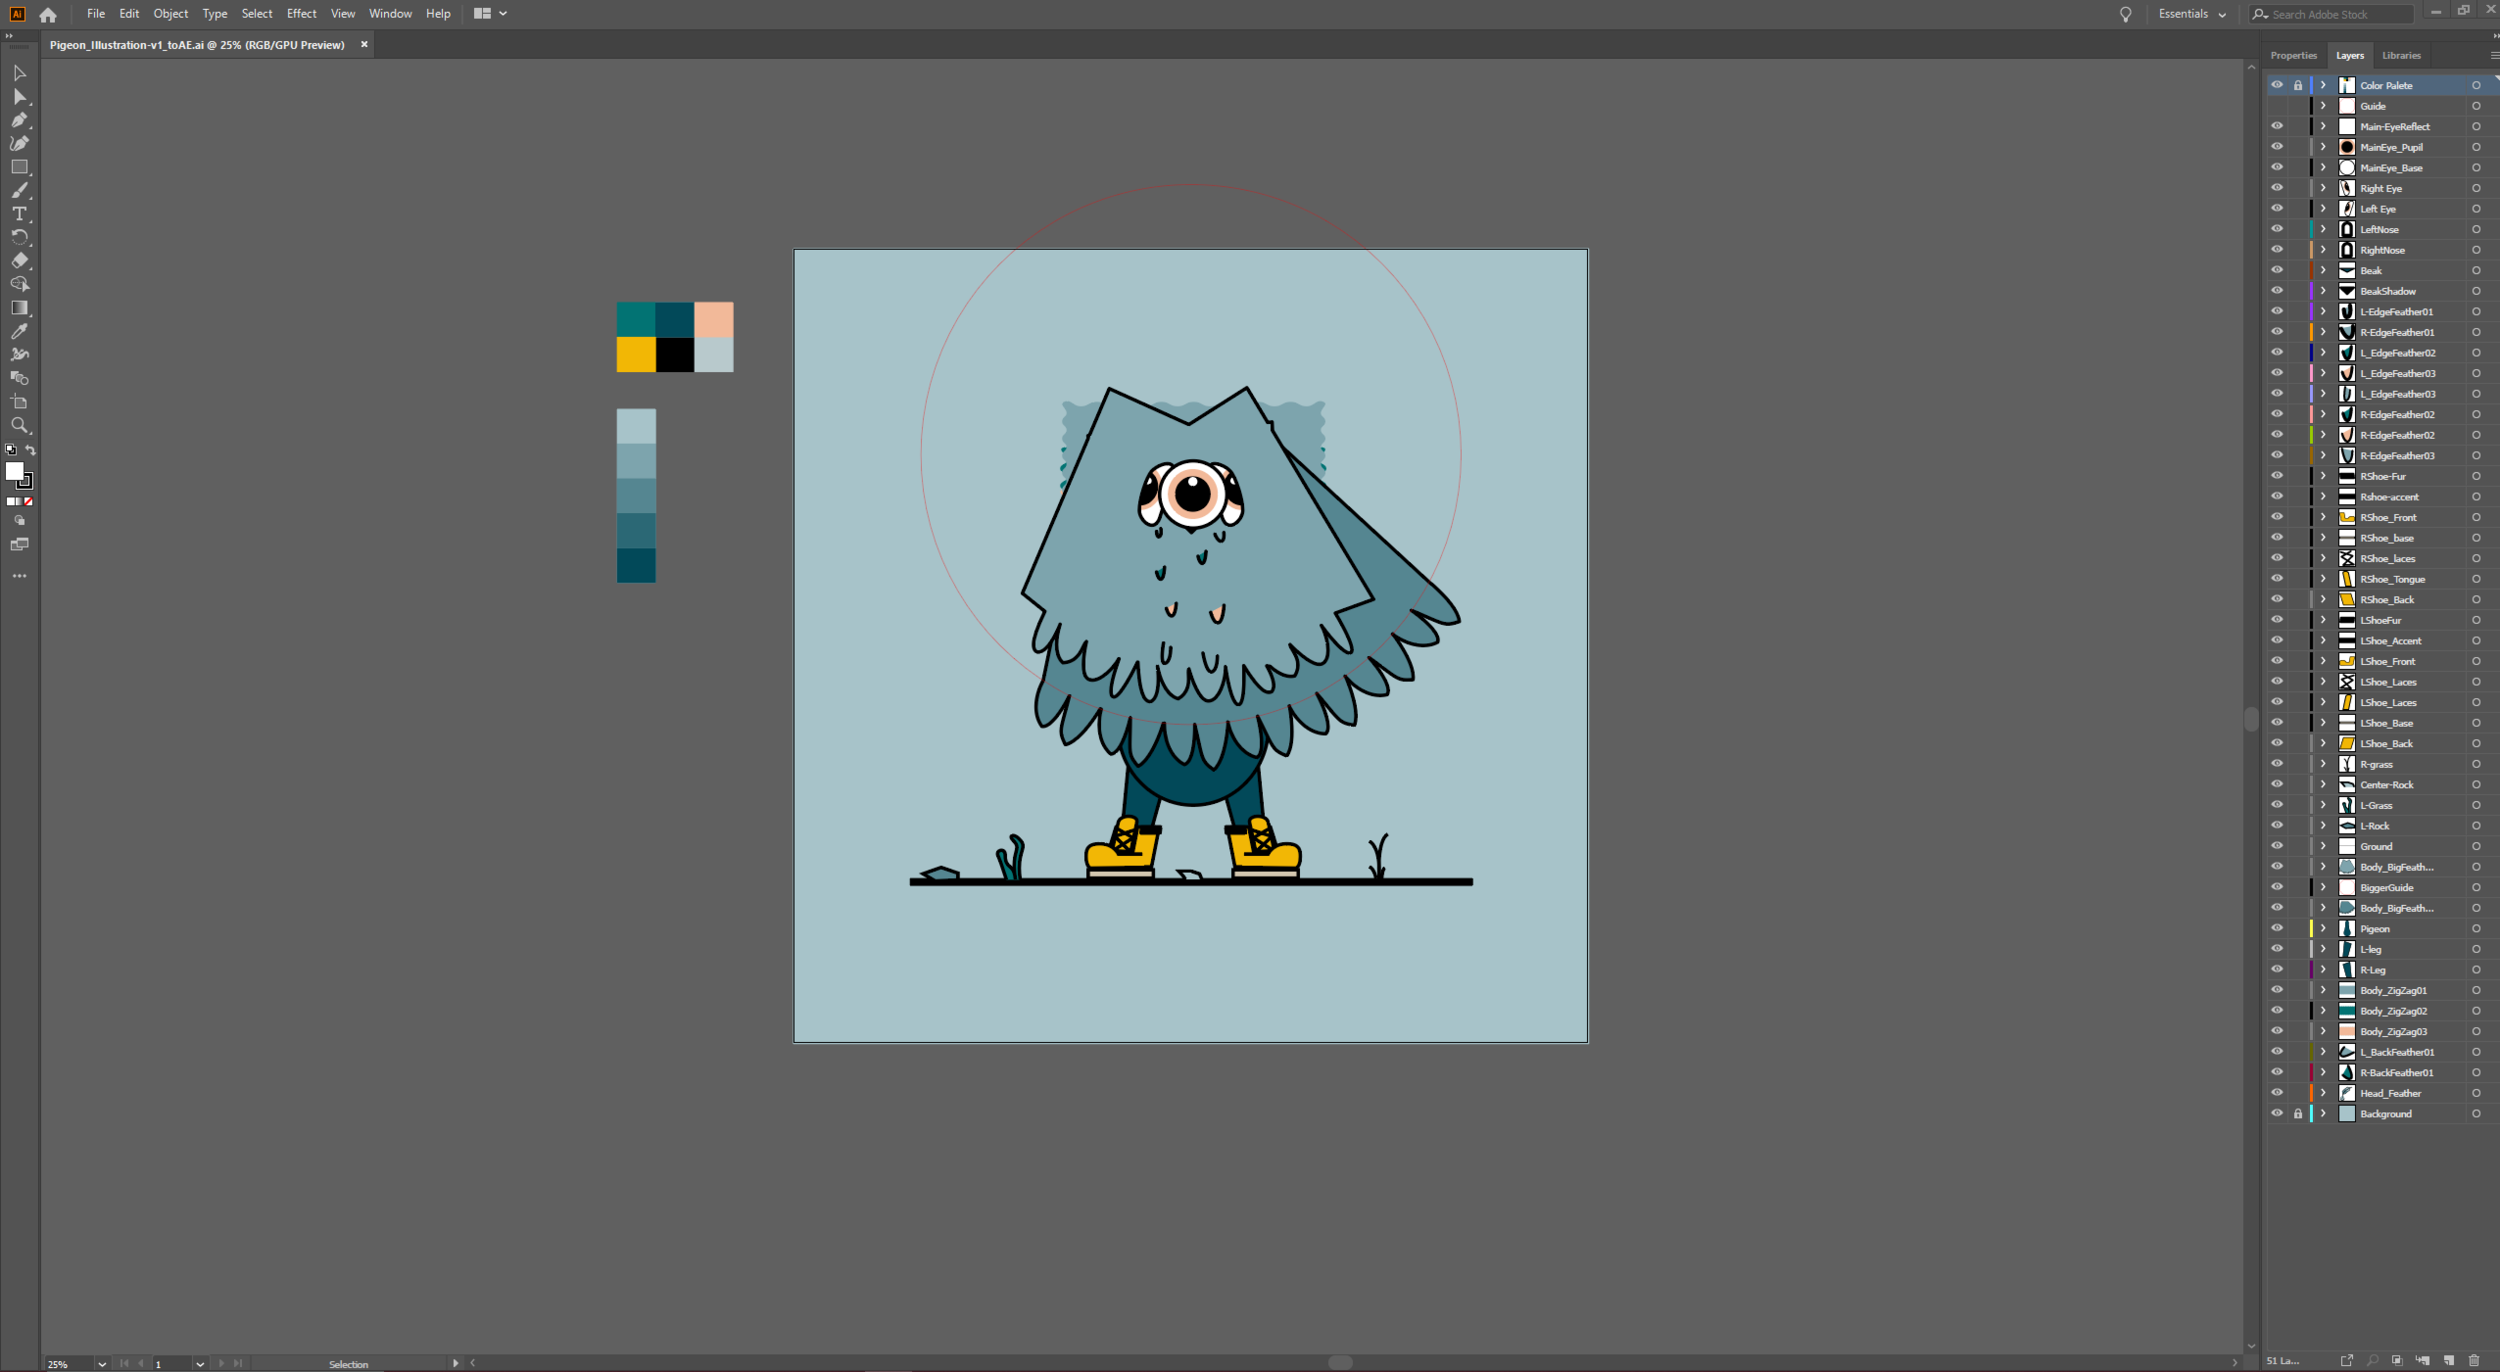Toggle visibility of the Beak layer
The height and width of the screenshot is (1372, 2500).
tap(2277, 270)
